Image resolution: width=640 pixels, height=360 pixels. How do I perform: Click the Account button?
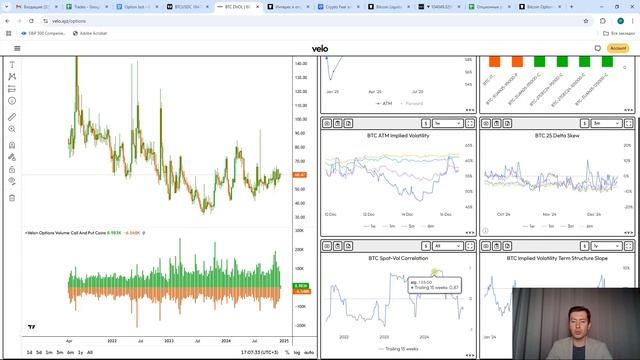pos(618,48)
